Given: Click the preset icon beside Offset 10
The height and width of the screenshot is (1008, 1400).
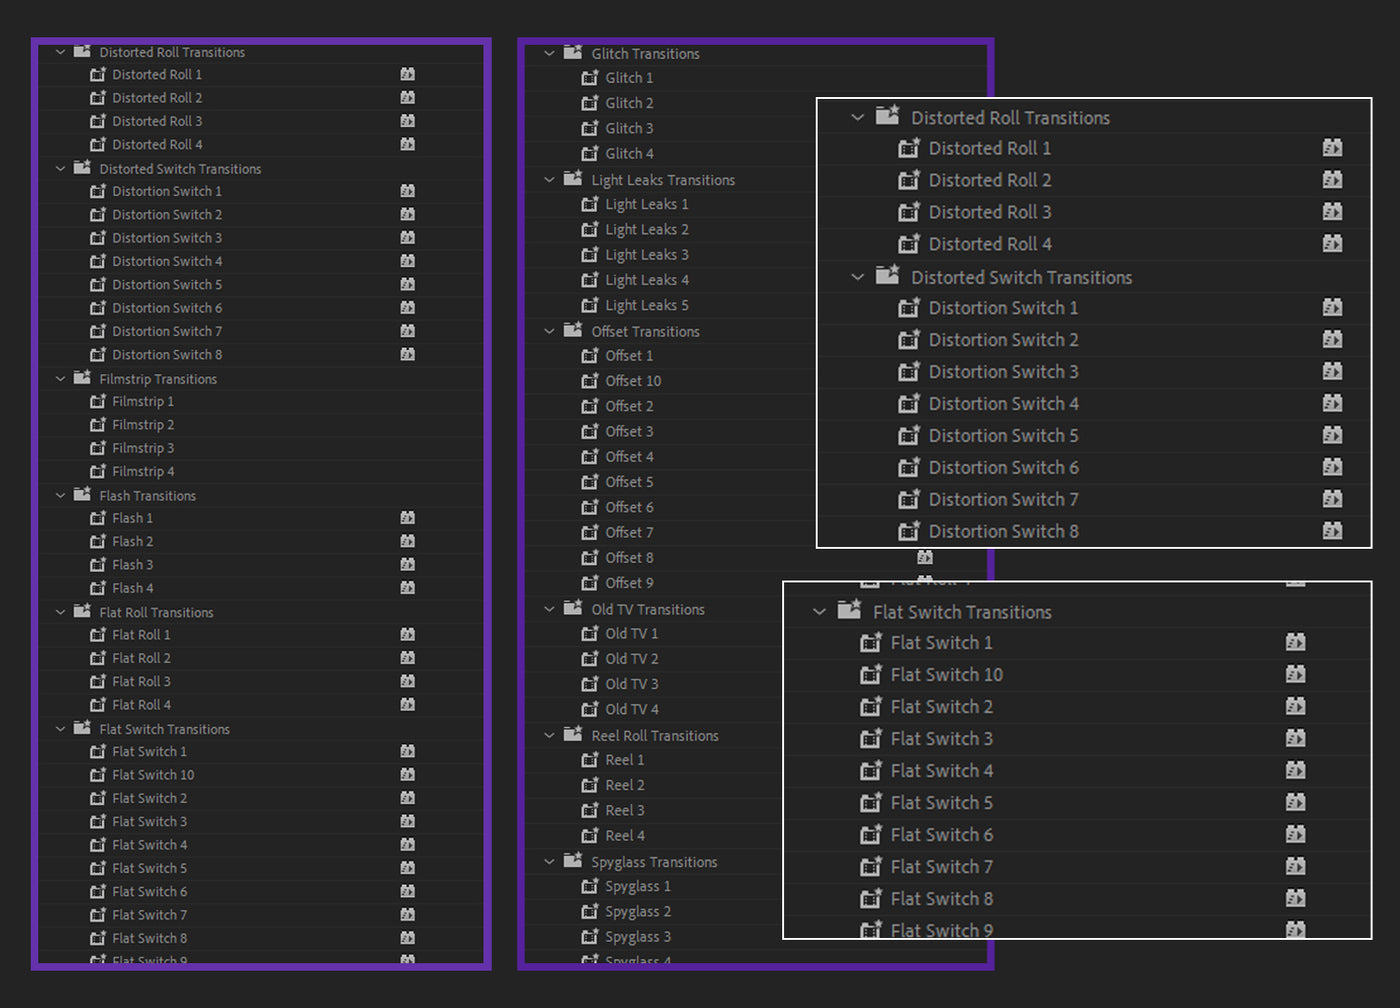Looking at the screenshot, I should [590, 380].
